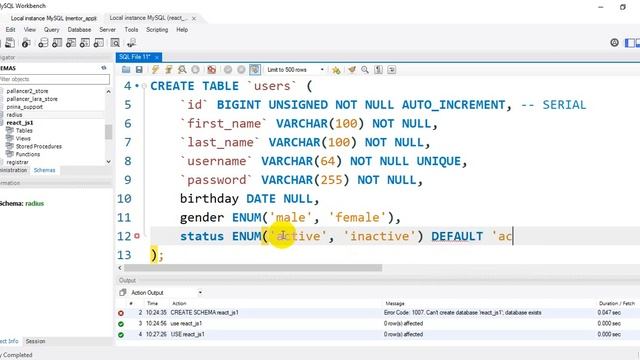Close the react connection tab

pos(194,18)
